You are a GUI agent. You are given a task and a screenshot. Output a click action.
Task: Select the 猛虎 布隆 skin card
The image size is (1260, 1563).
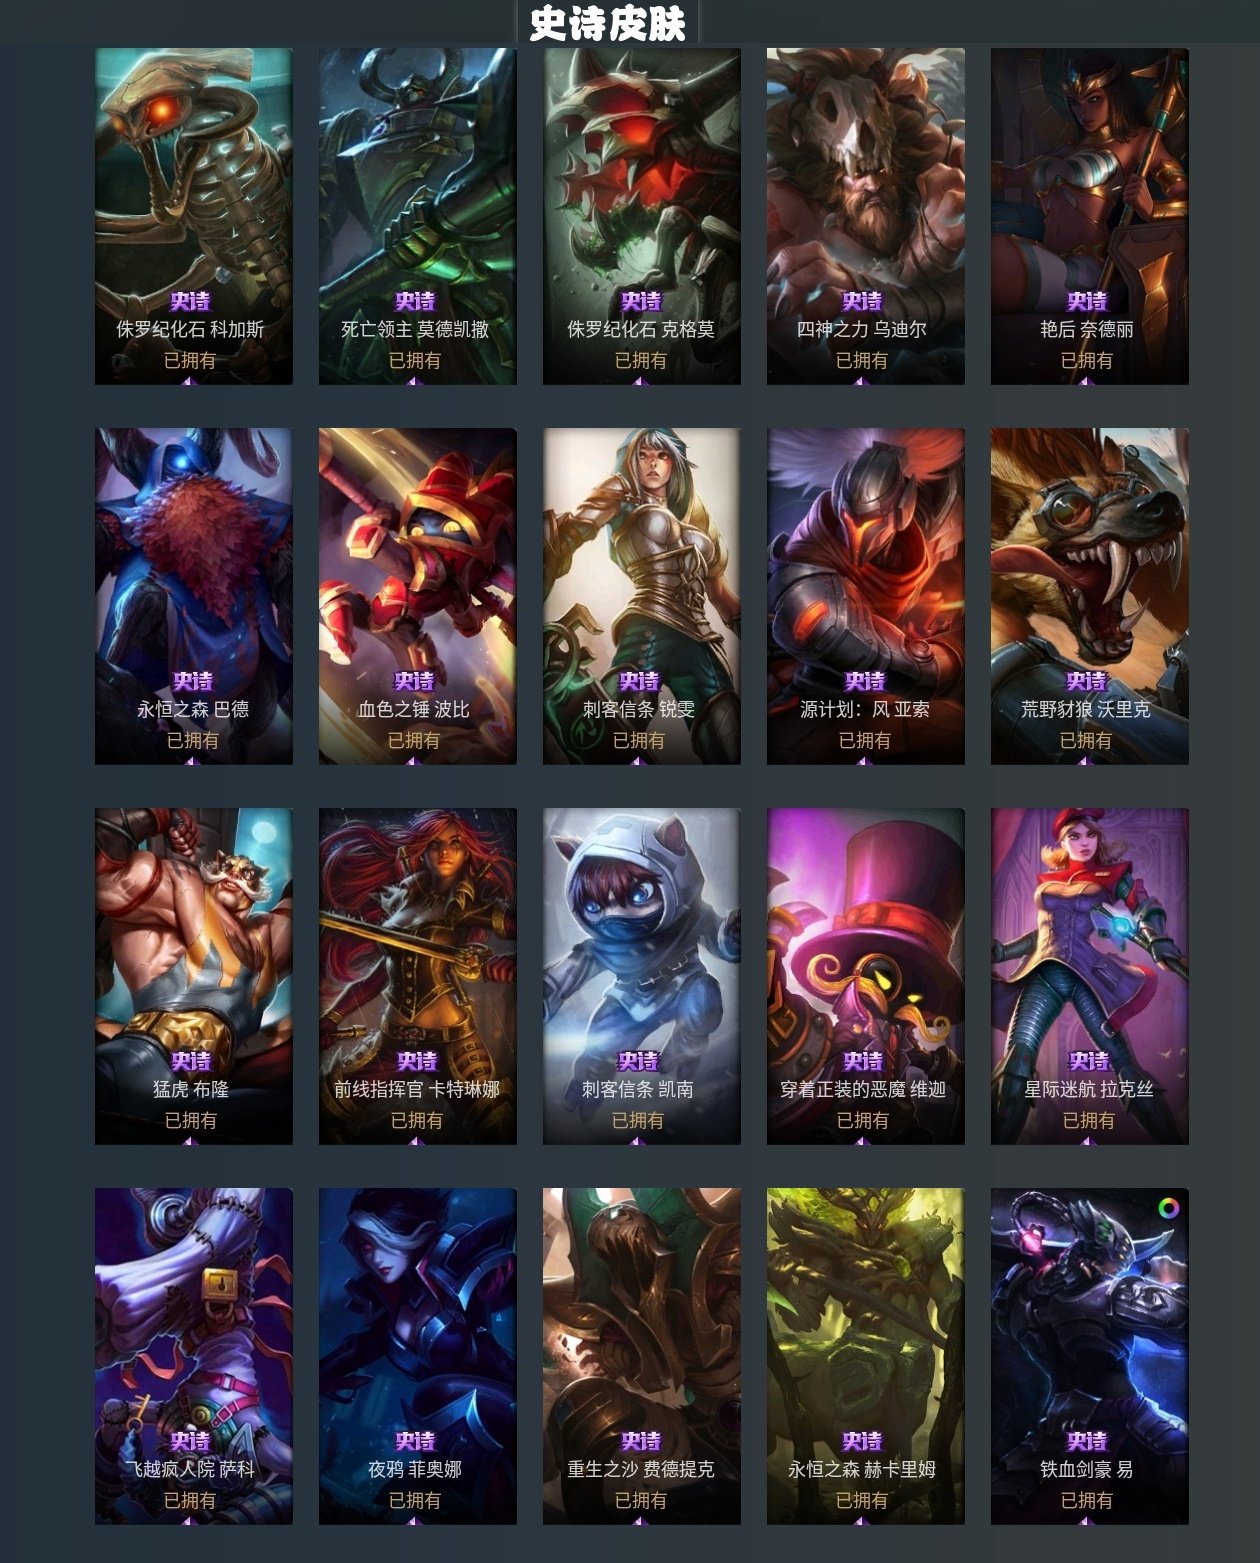click(x=194, y=976)
